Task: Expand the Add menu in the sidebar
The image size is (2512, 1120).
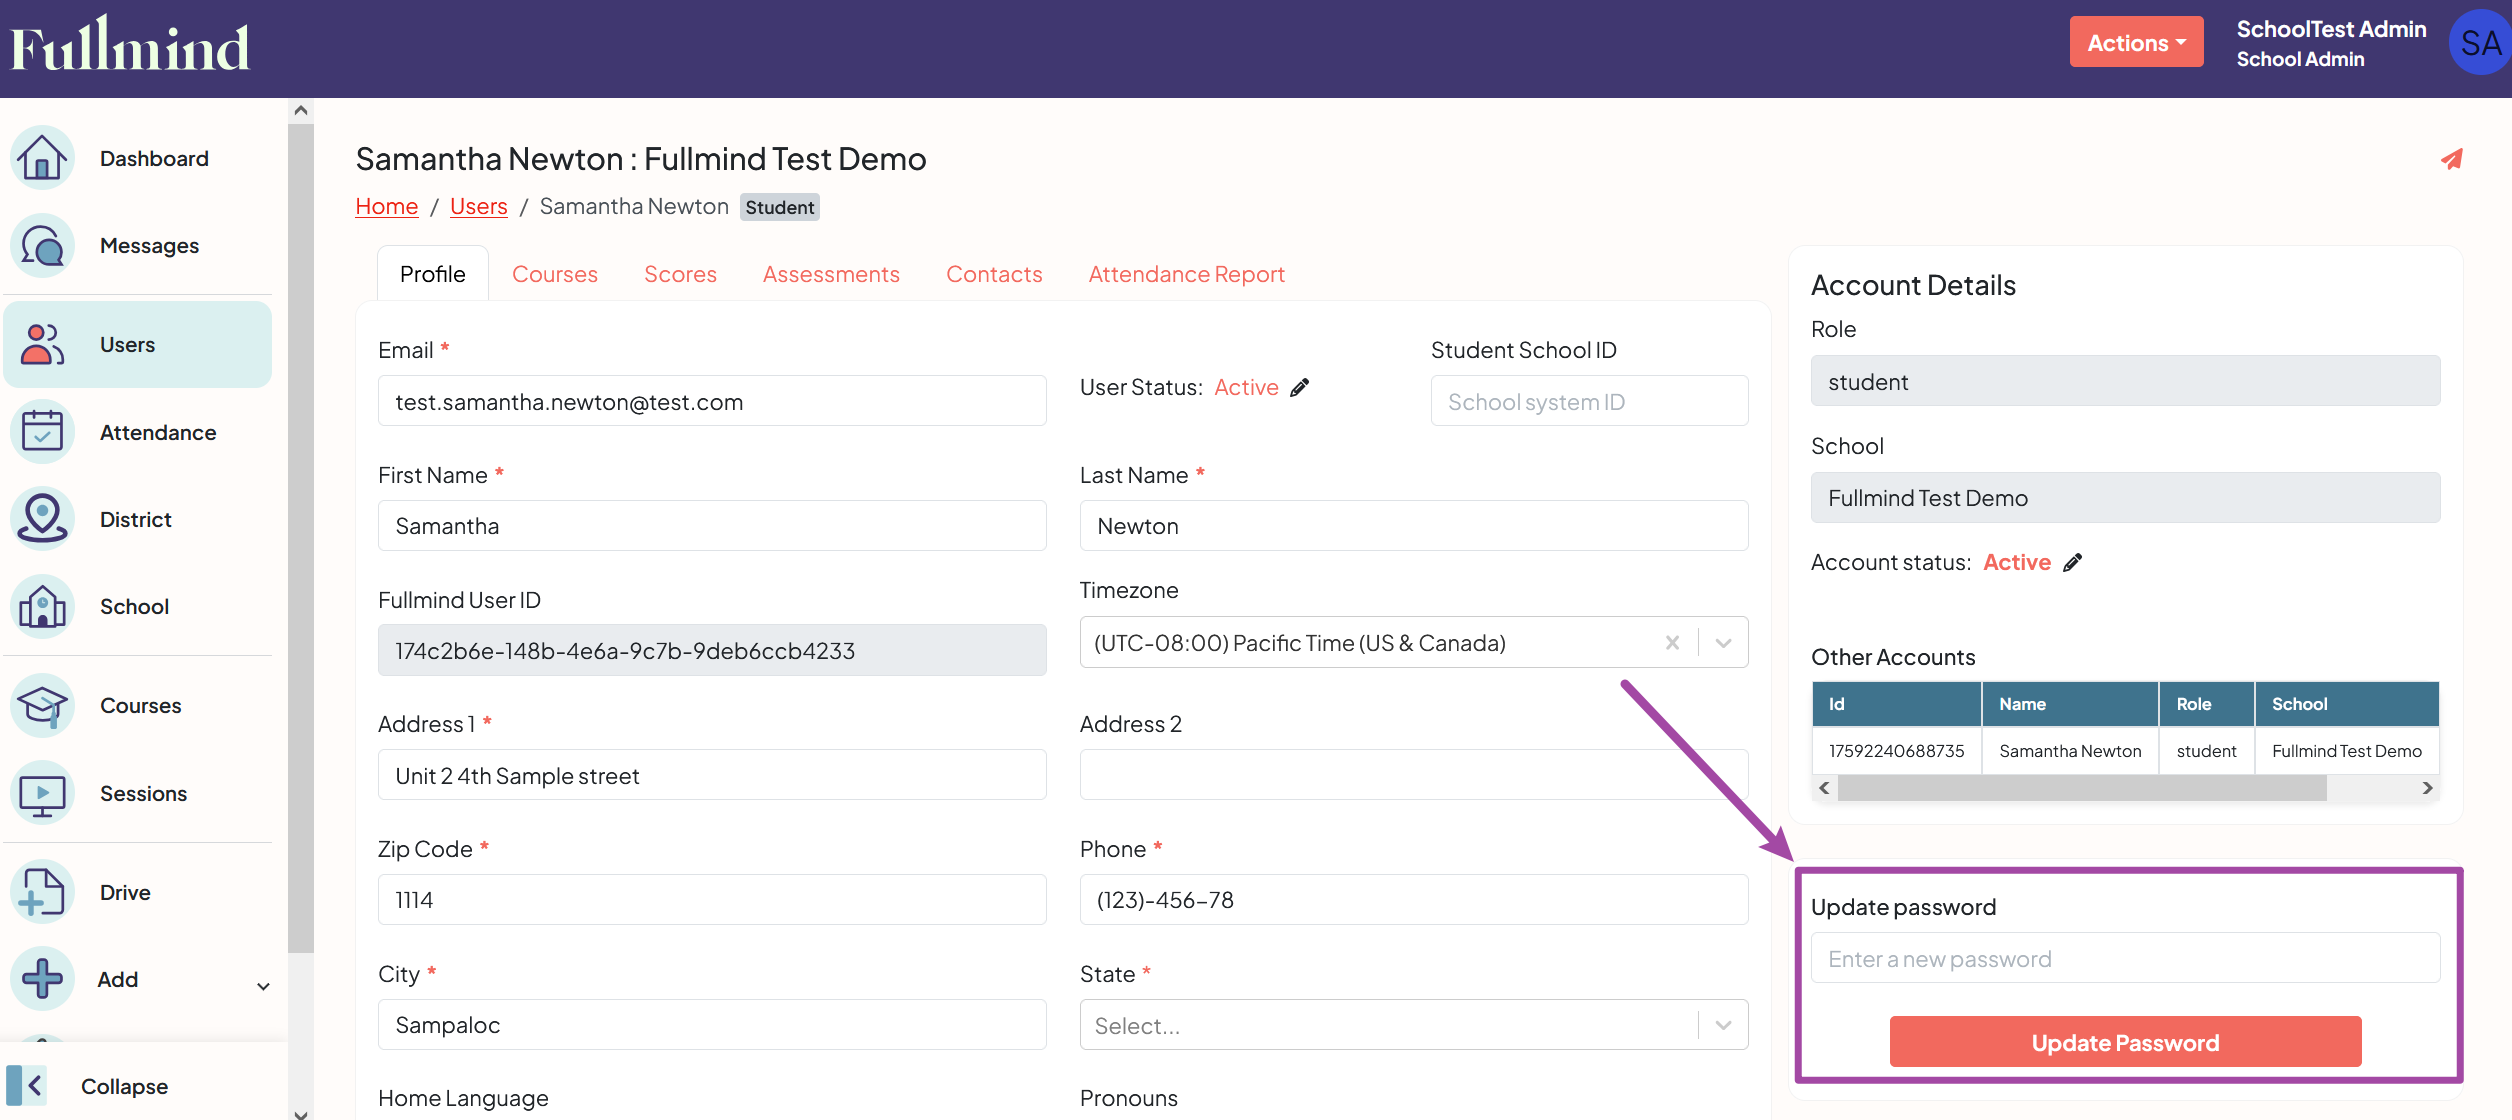Action: point(263,985)
